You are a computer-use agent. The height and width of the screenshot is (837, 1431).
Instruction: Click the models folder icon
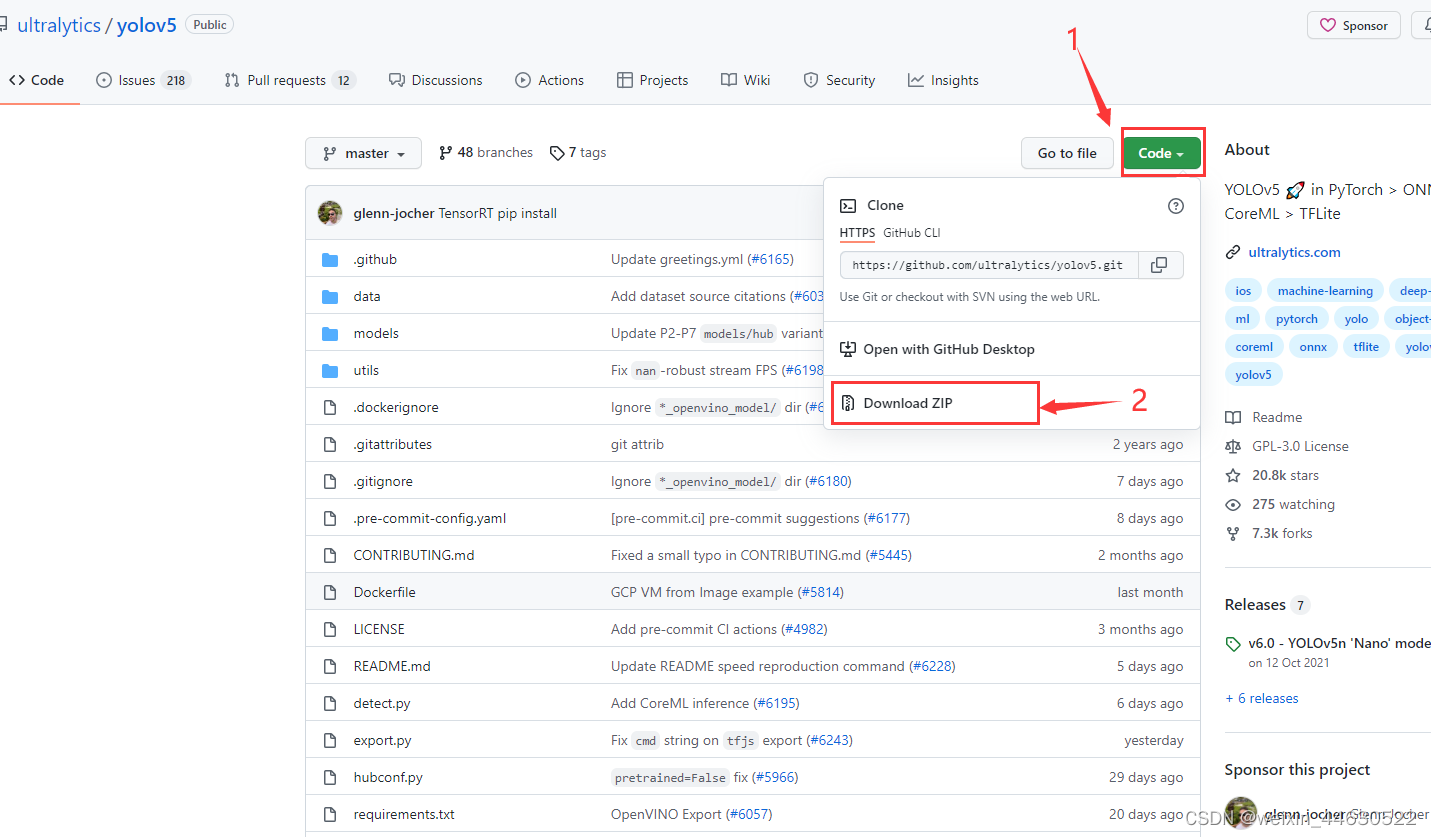coord(330,334)
